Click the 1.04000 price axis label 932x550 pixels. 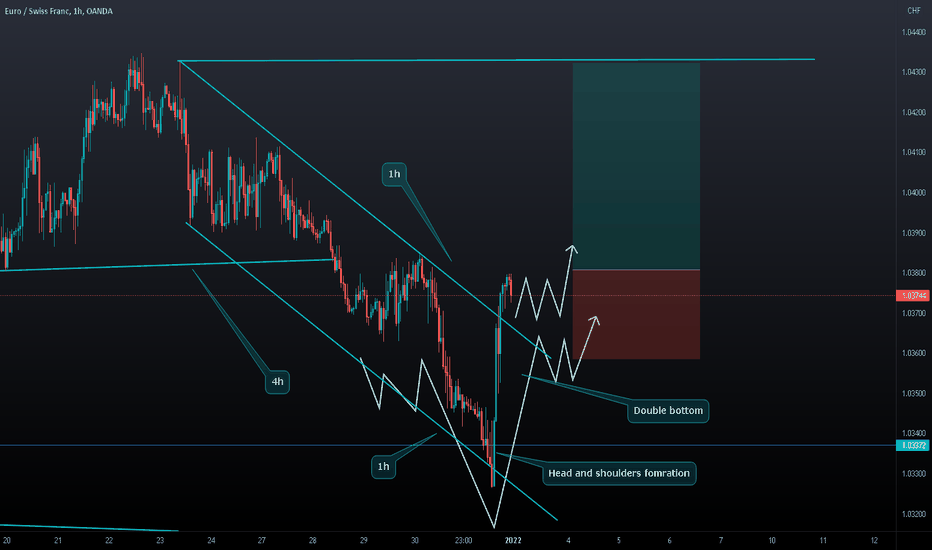click(x=914, y=193)
